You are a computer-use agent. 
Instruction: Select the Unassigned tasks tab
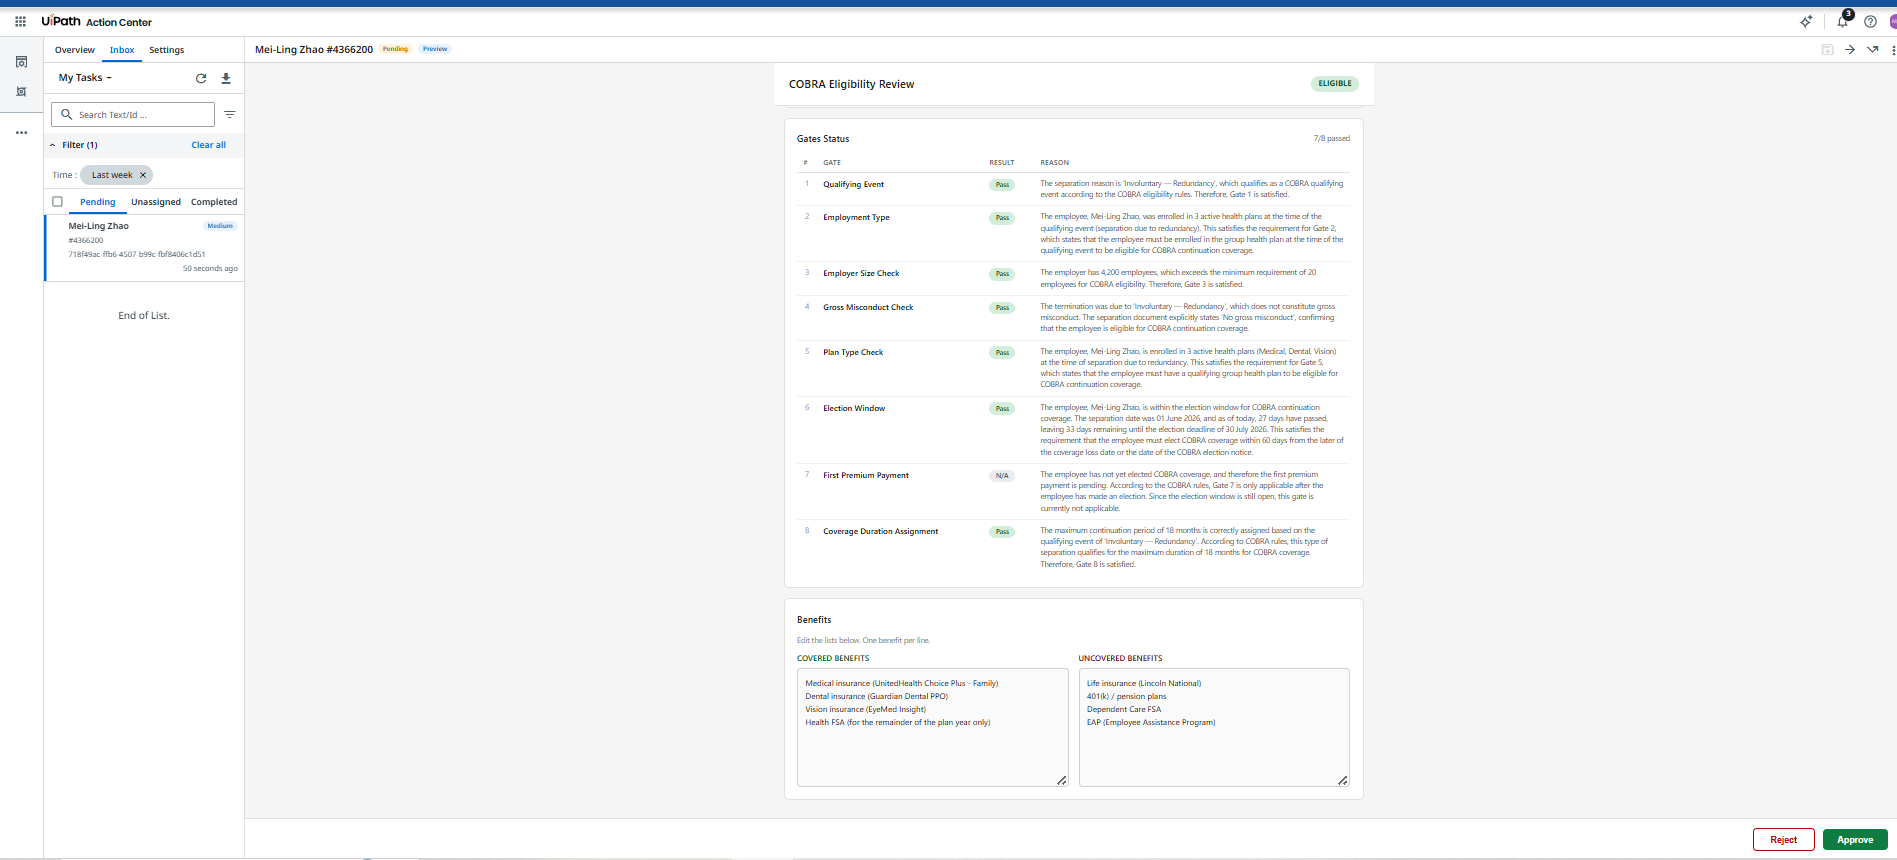(156, 202)
